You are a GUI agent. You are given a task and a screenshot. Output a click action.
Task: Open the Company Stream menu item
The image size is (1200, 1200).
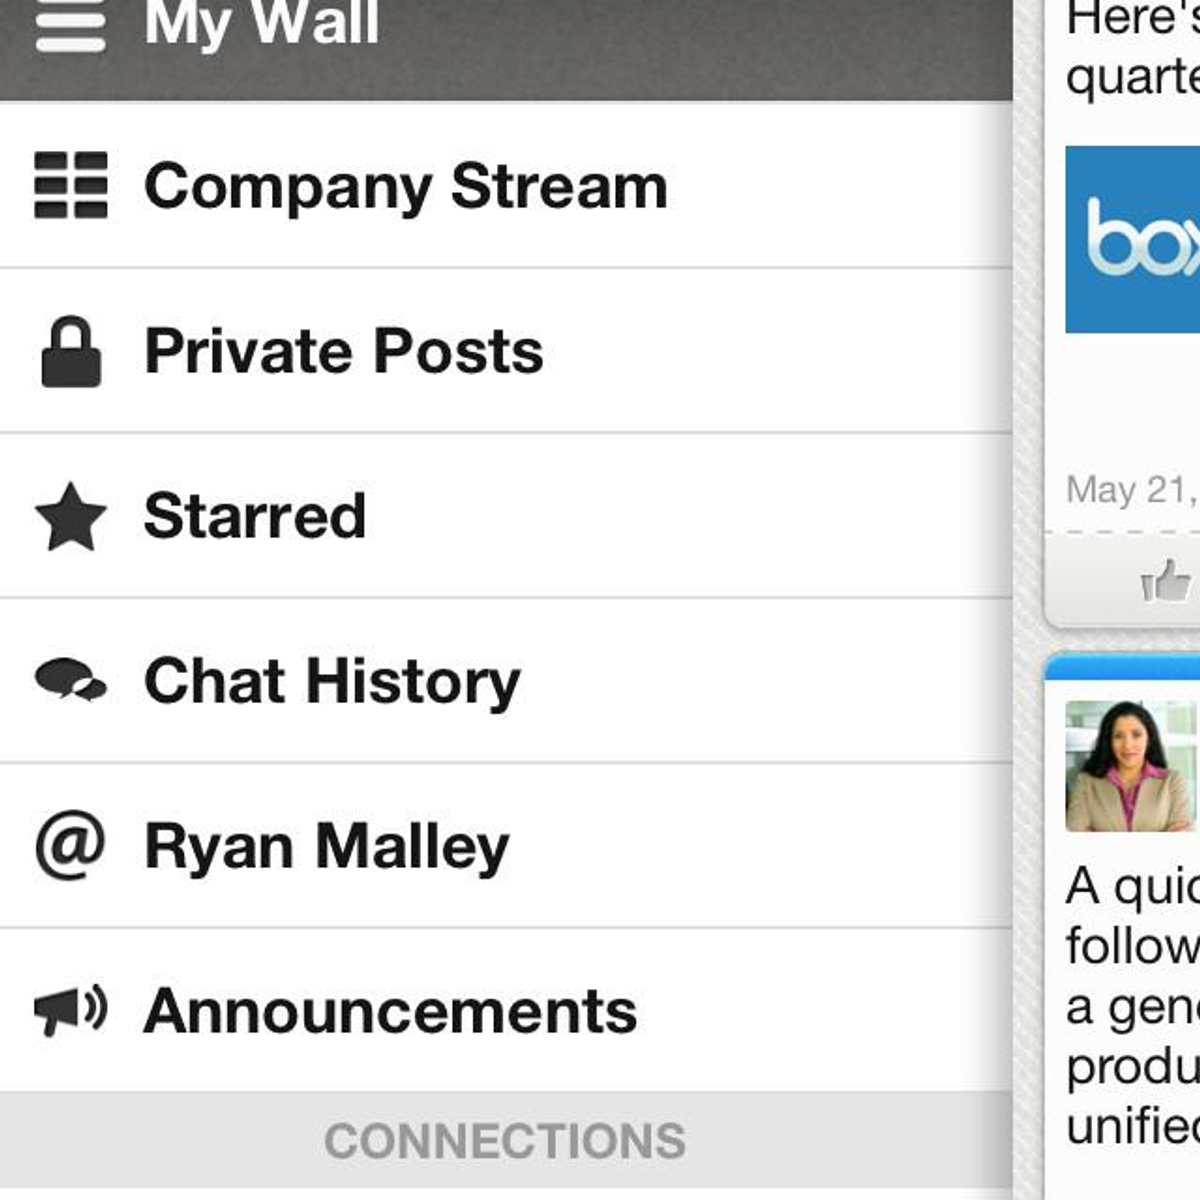coord(506,186)
